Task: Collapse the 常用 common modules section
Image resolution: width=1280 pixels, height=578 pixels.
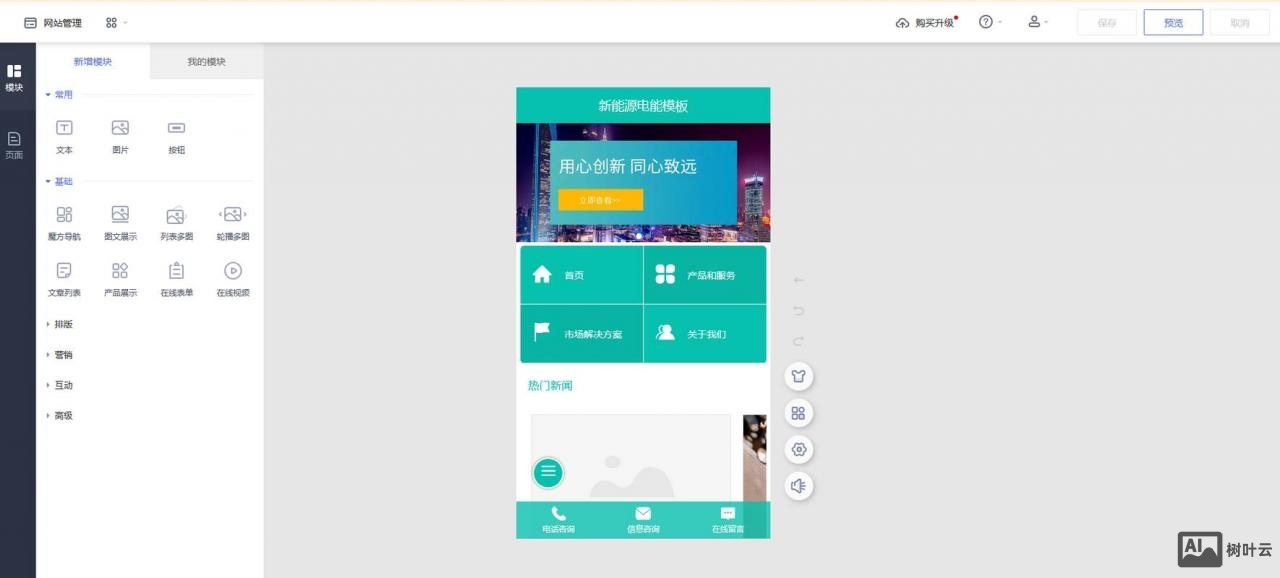Action: click(x=62, y=95)
